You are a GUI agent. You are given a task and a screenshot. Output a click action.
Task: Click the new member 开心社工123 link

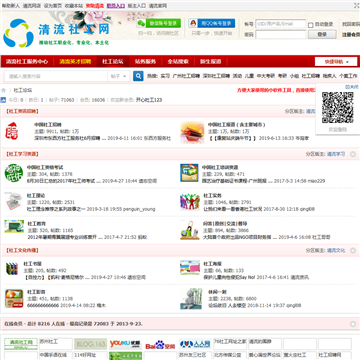point(149,100)
